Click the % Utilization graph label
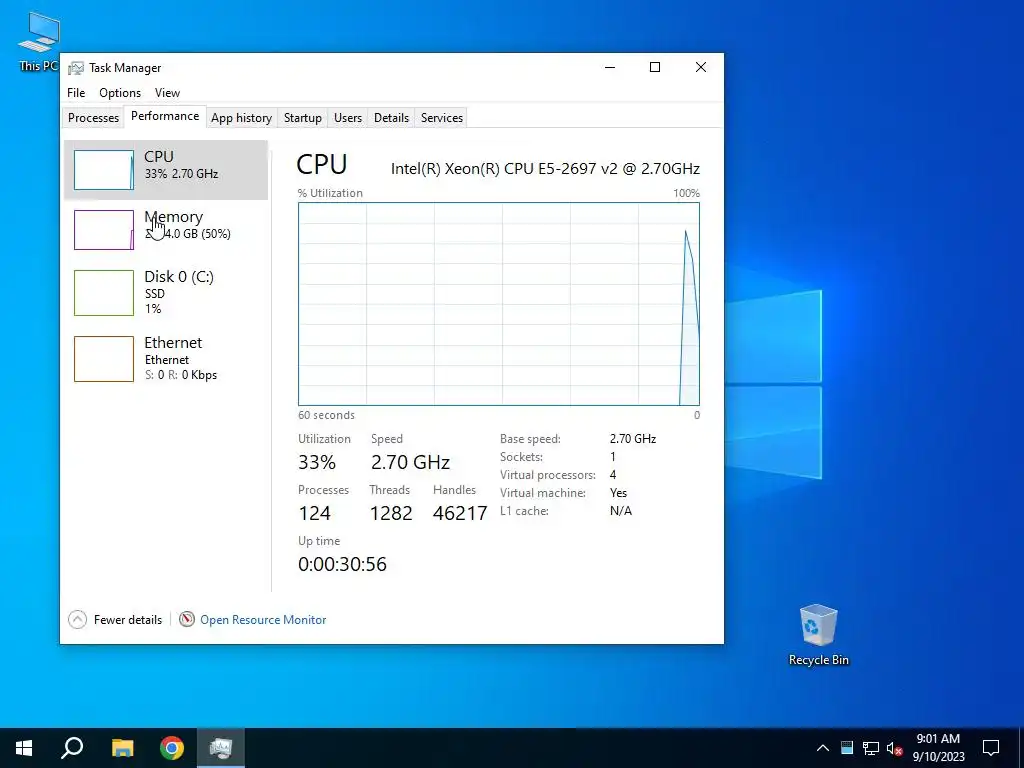Screen dimensions: 1024x768 tap(330, 193)
